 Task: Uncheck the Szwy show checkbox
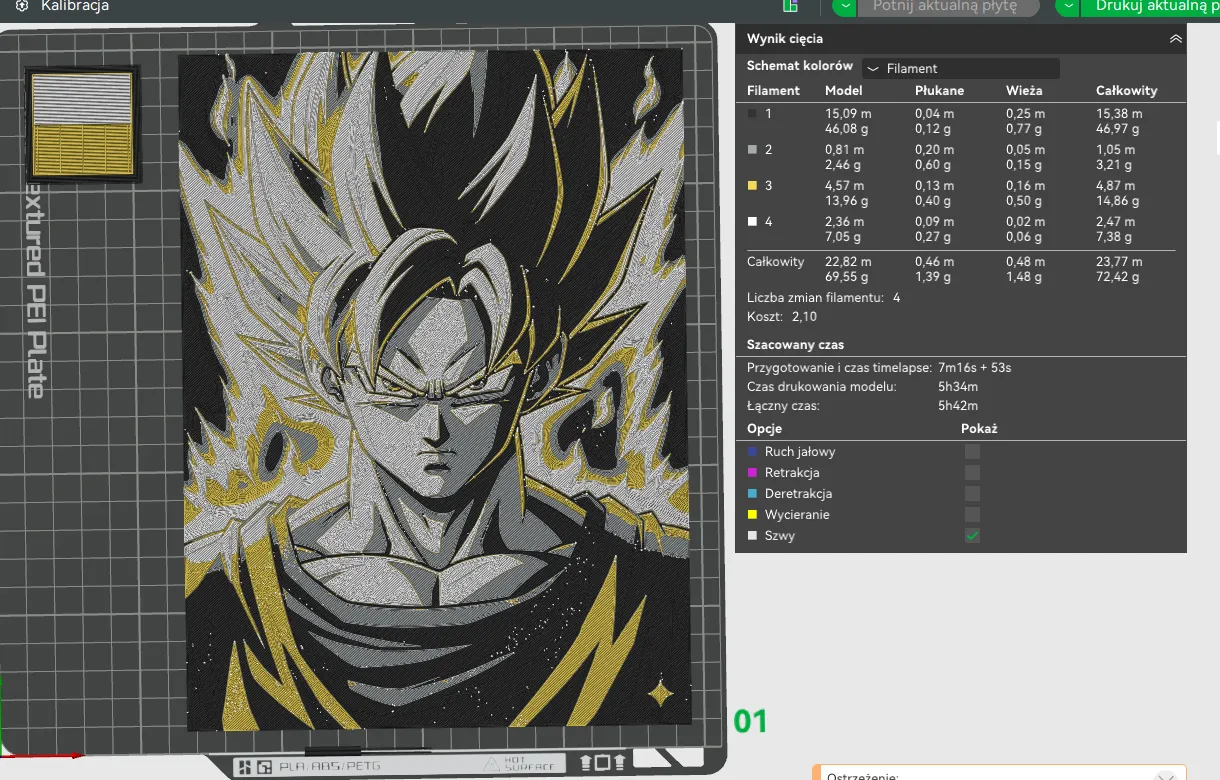972,536
